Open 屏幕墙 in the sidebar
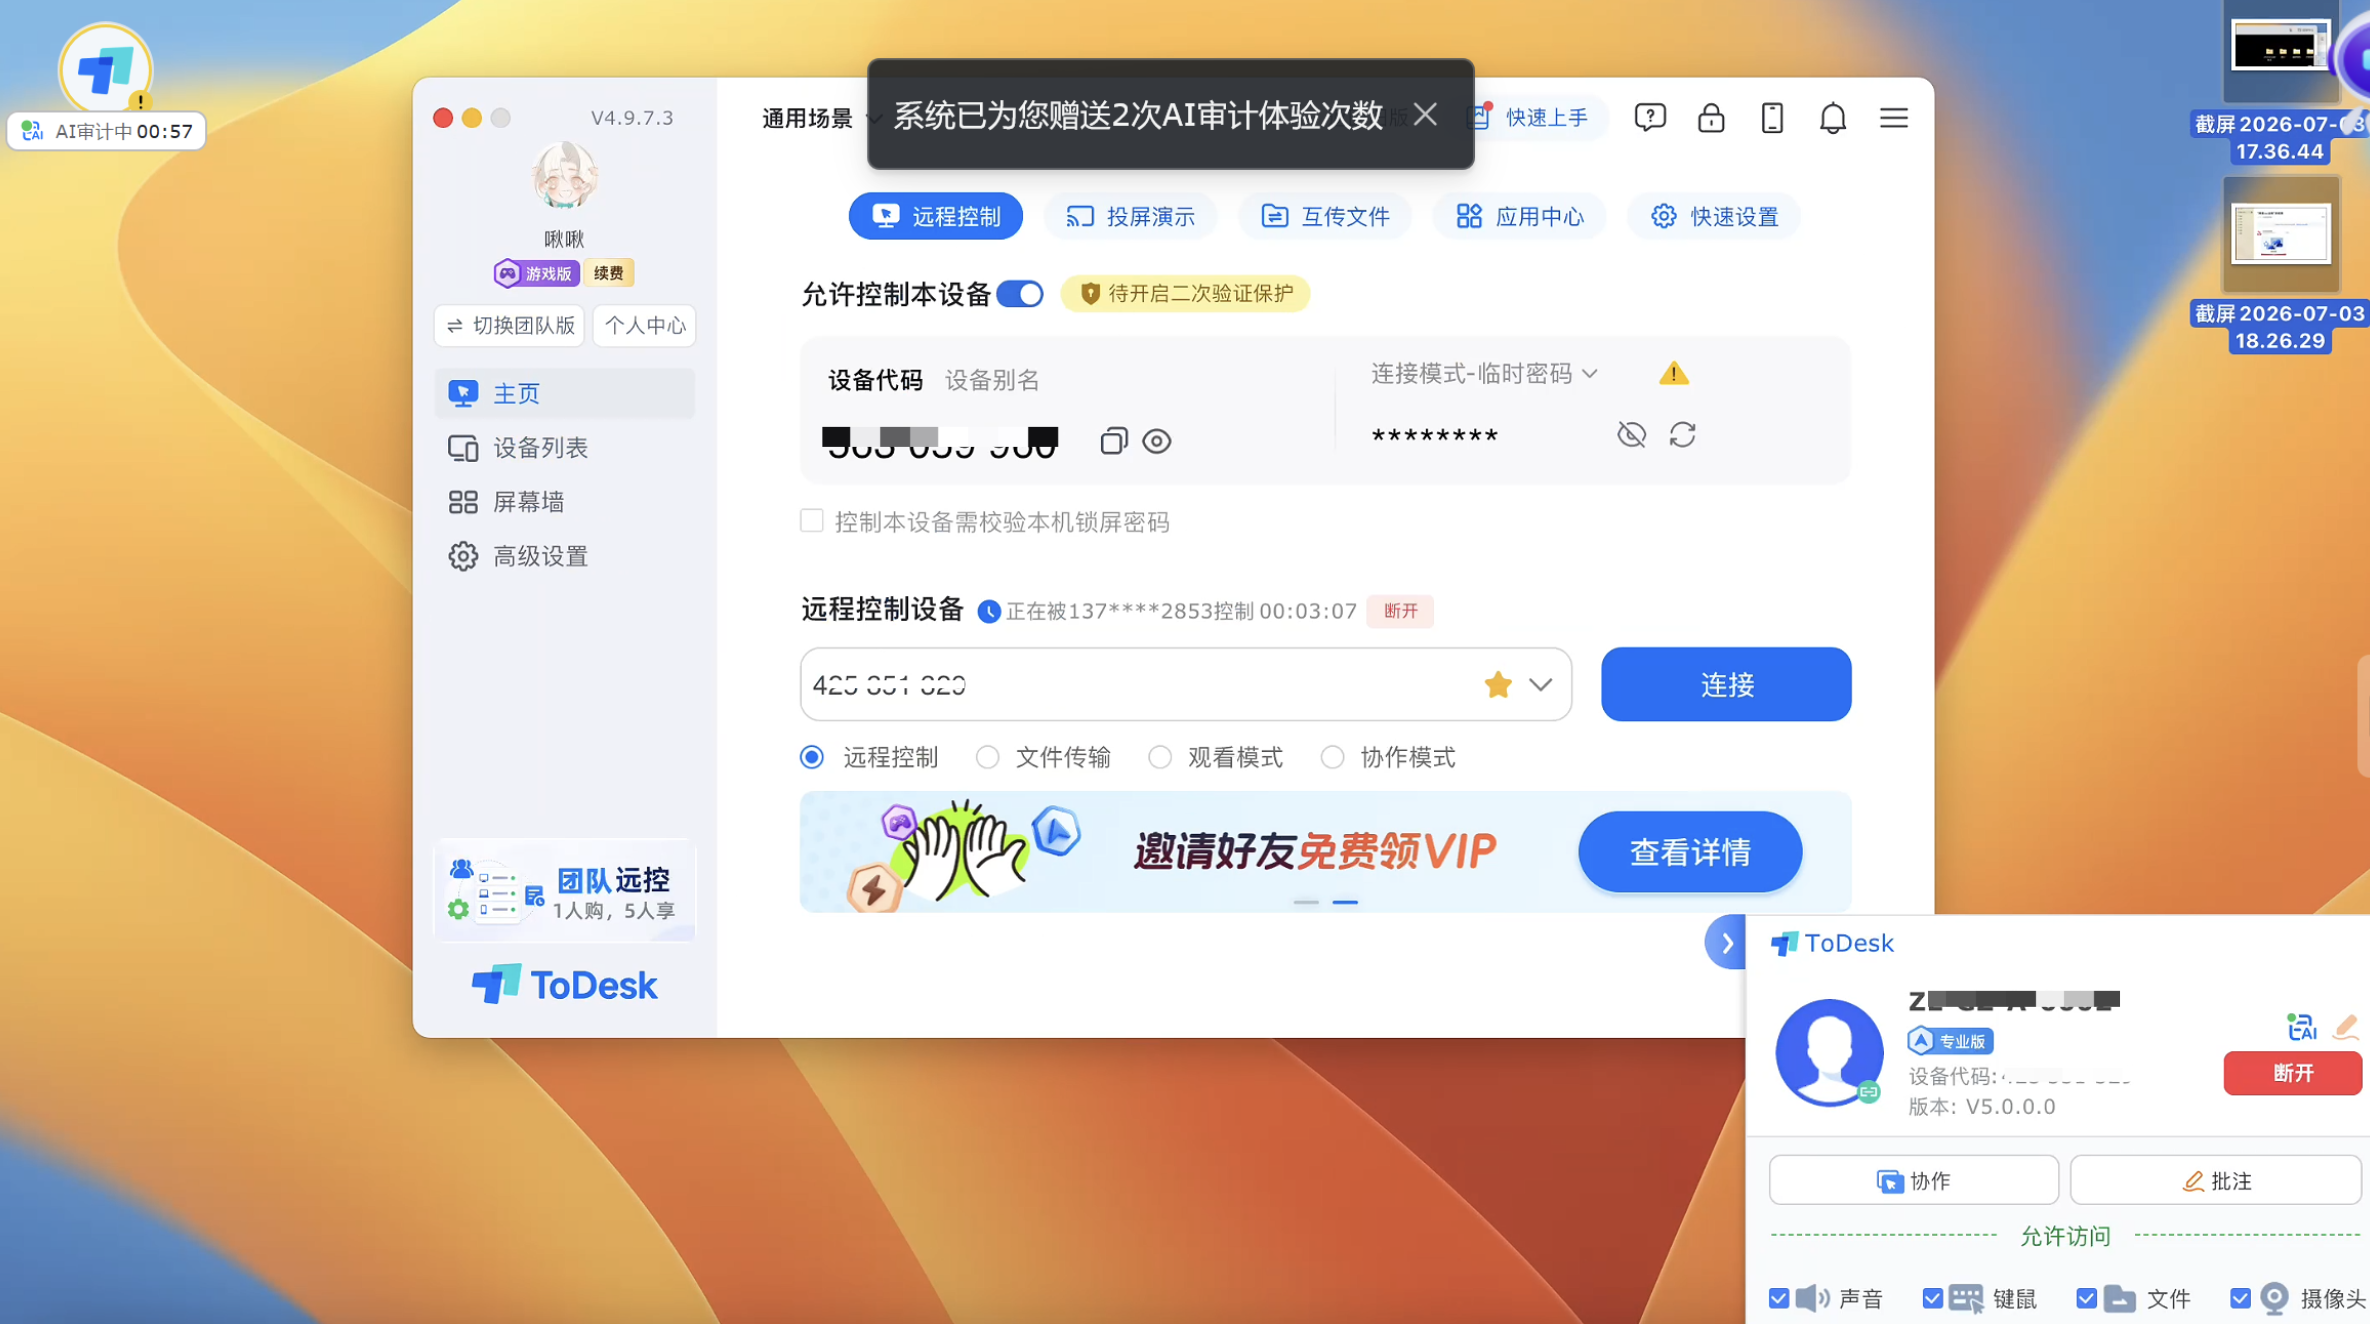 564,502
